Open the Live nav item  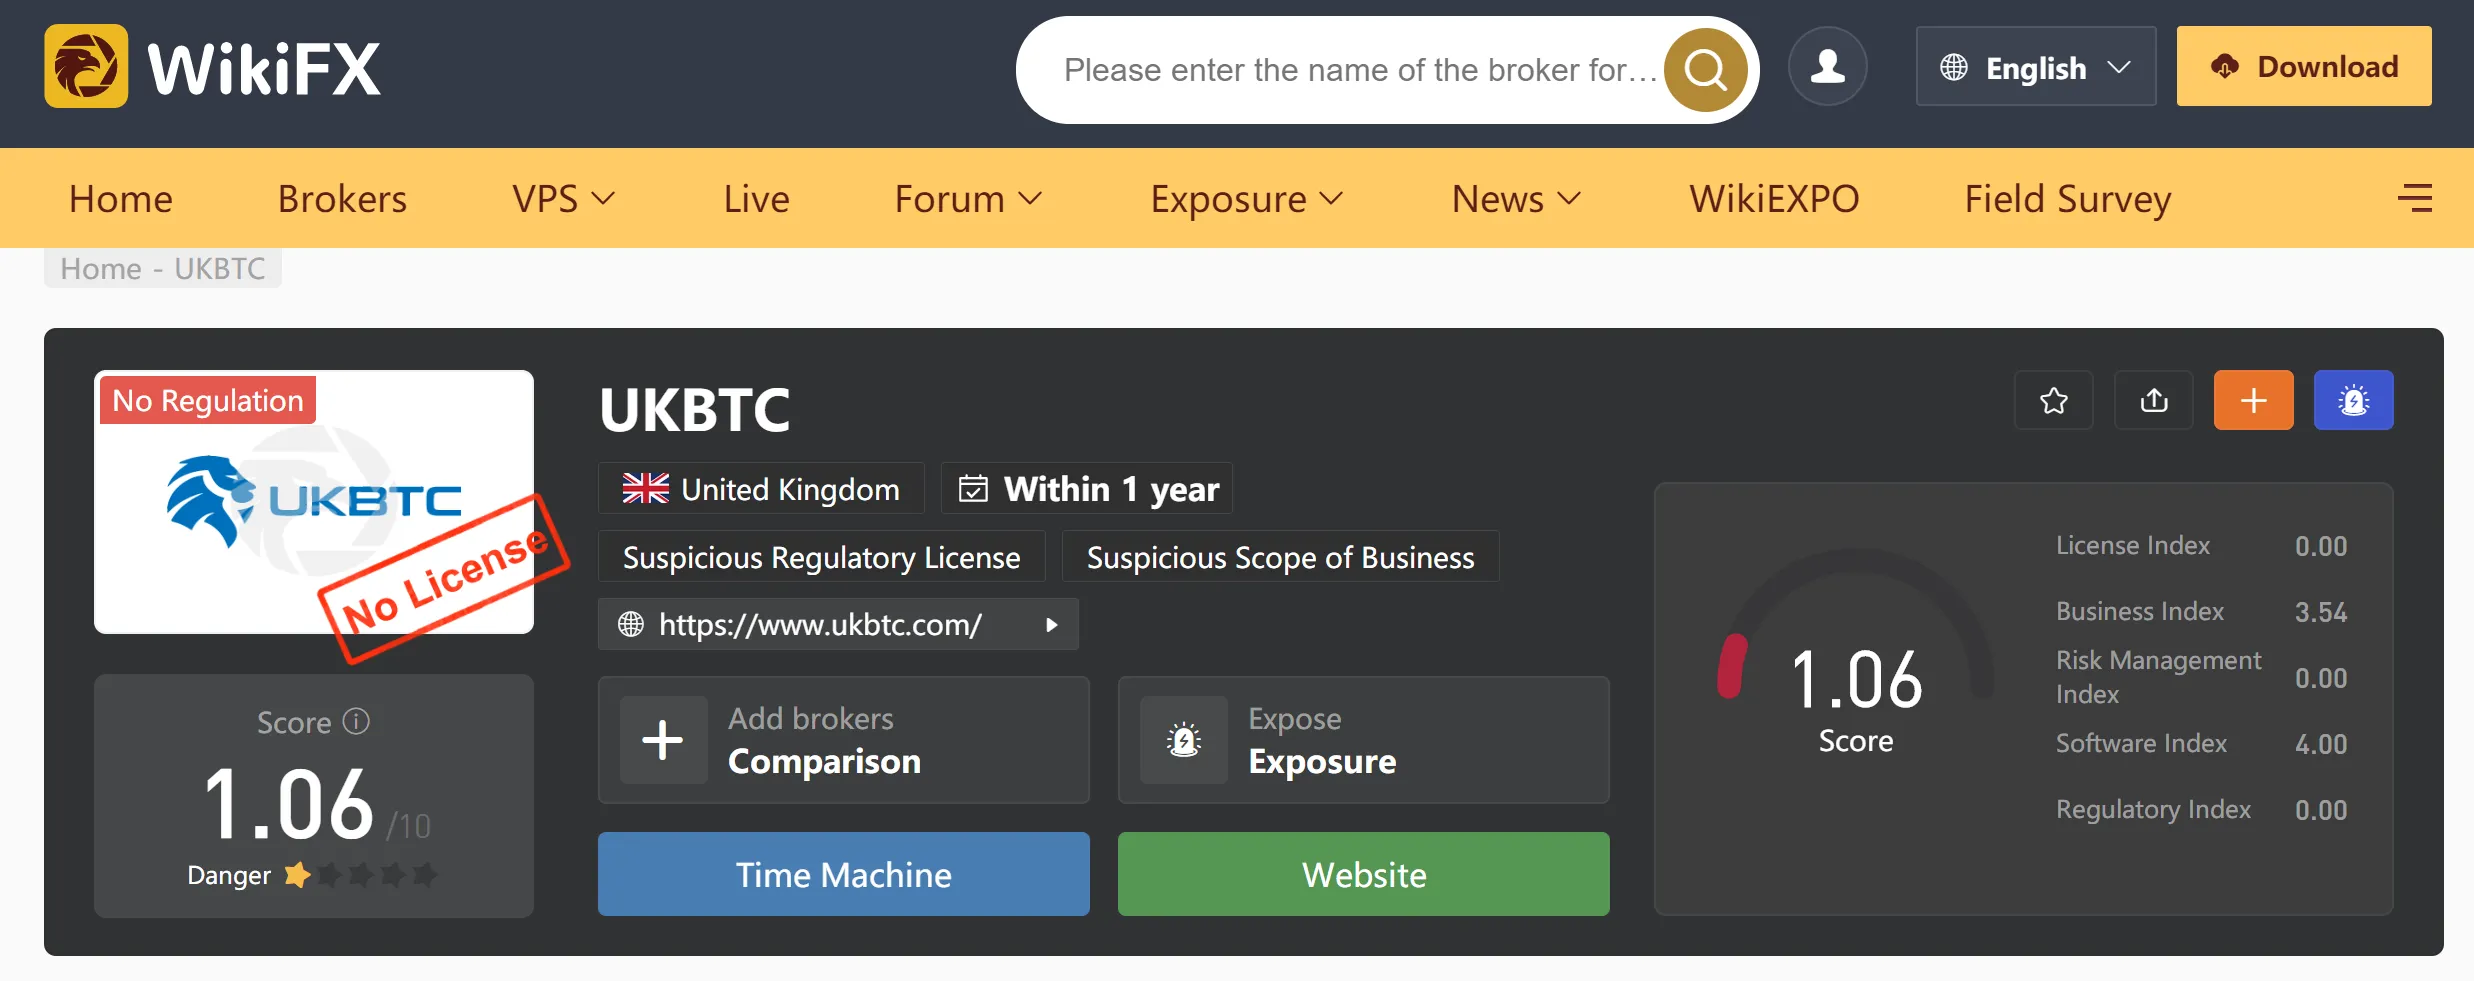(757, 199)
